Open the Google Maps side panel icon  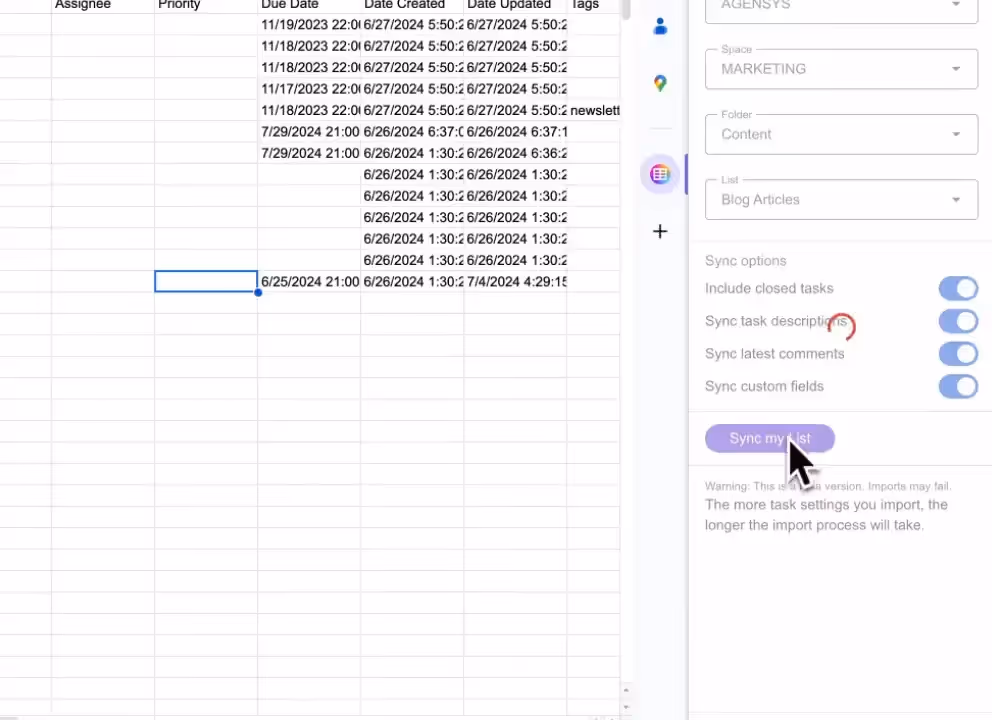[x=660, y=84]
